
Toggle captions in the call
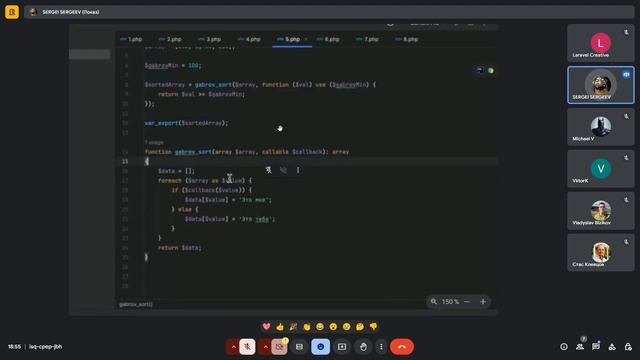pos(300,347)
